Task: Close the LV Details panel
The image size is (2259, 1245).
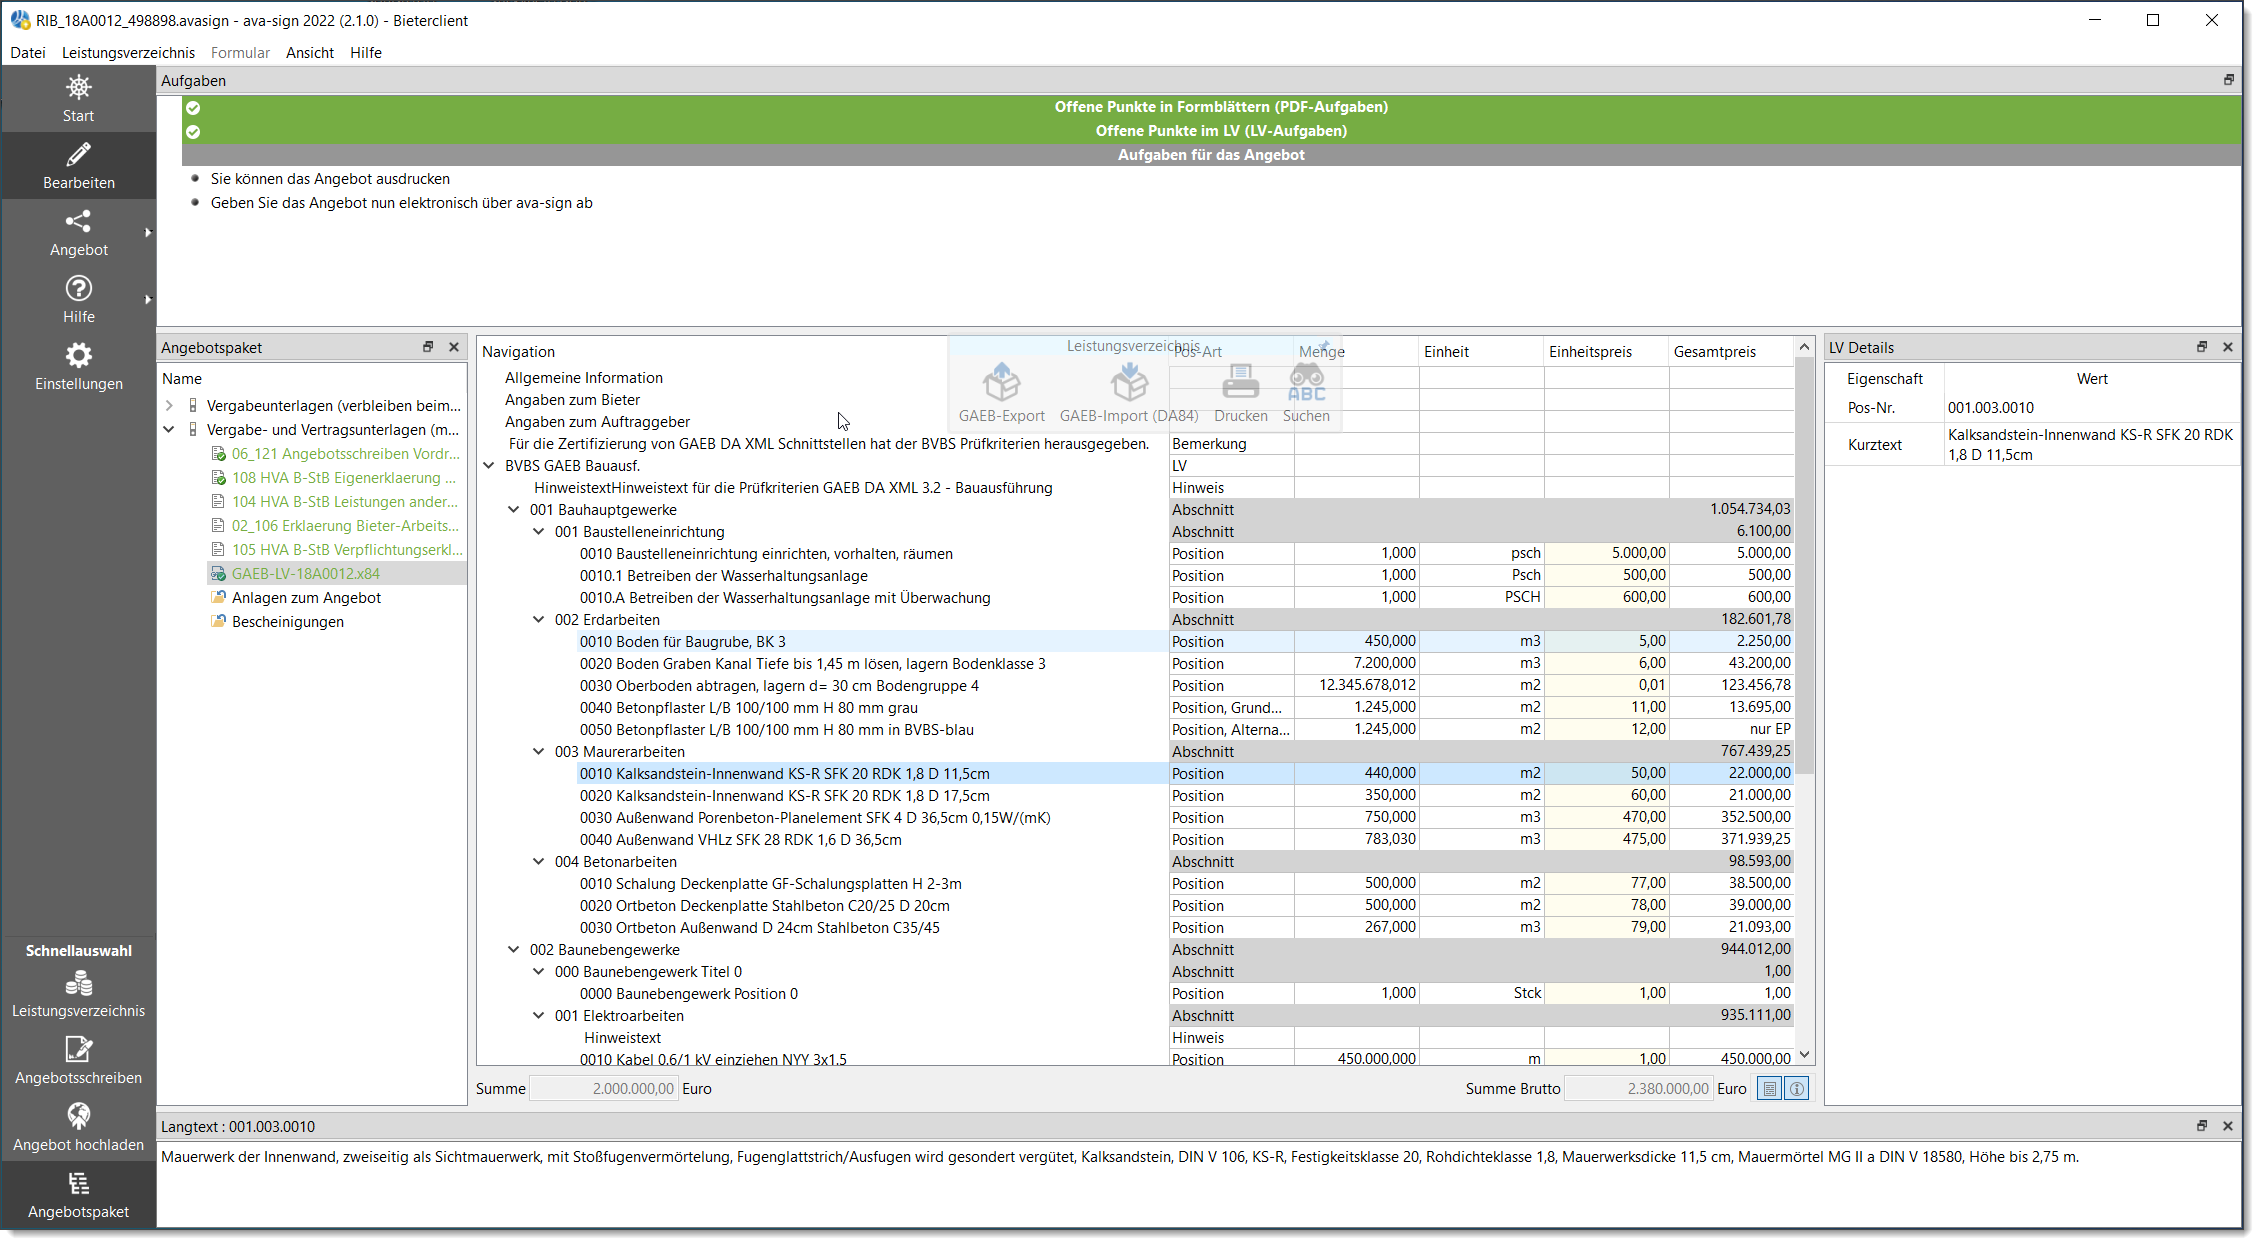Action: [2228, 347]
